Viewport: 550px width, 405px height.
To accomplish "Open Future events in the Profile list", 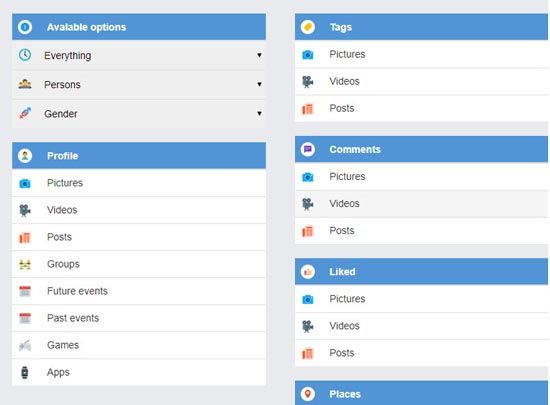I will pyautogui.click(x=139, y=291).
